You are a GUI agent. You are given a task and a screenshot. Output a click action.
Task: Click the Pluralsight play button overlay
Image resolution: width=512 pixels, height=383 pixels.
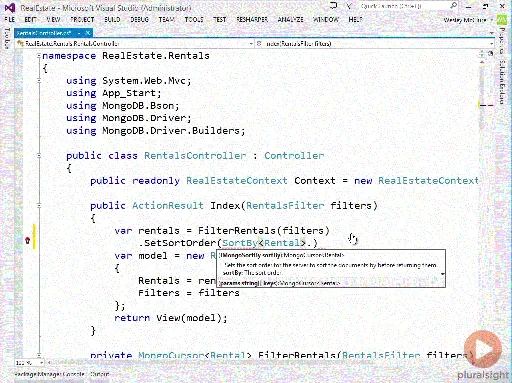[483, 349]
